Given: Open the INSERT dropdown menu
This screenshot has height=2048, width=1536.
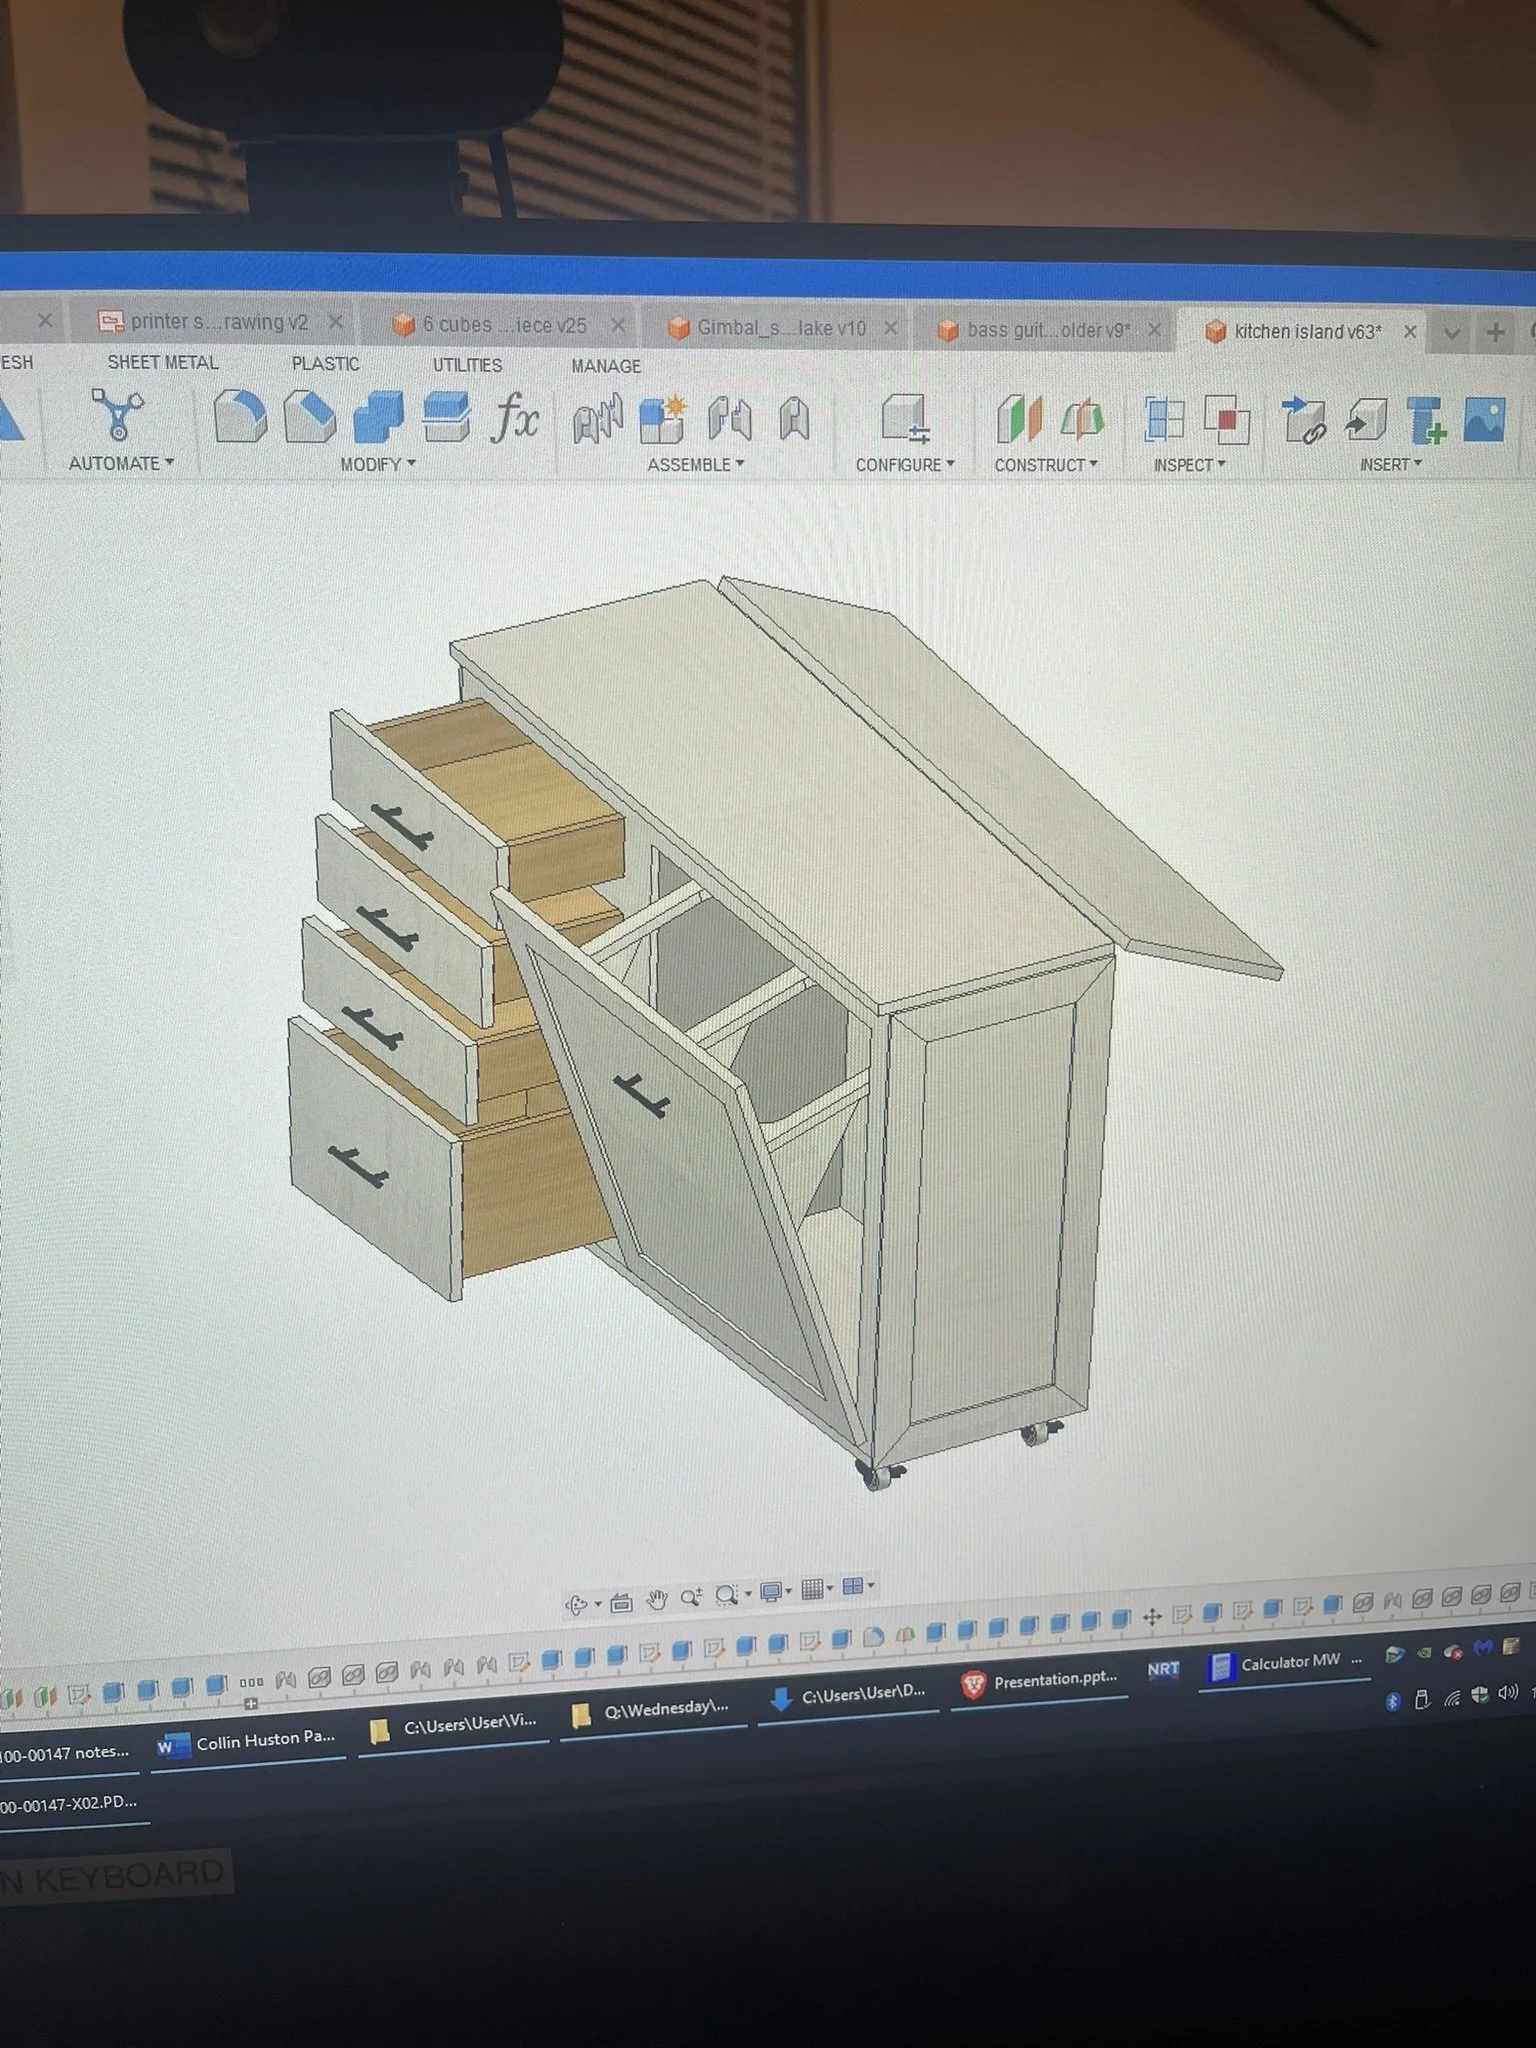Looking at the screenshot, I should [1390, 464].
